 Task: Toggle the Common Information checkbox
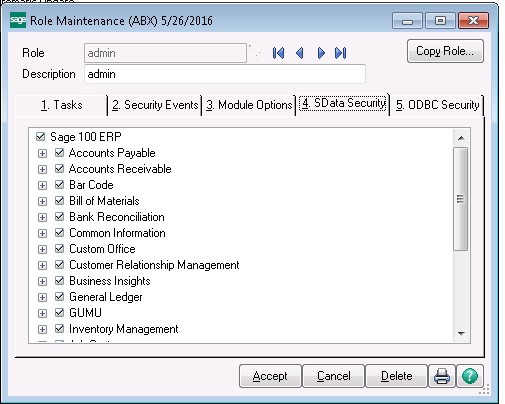[59, 233]
